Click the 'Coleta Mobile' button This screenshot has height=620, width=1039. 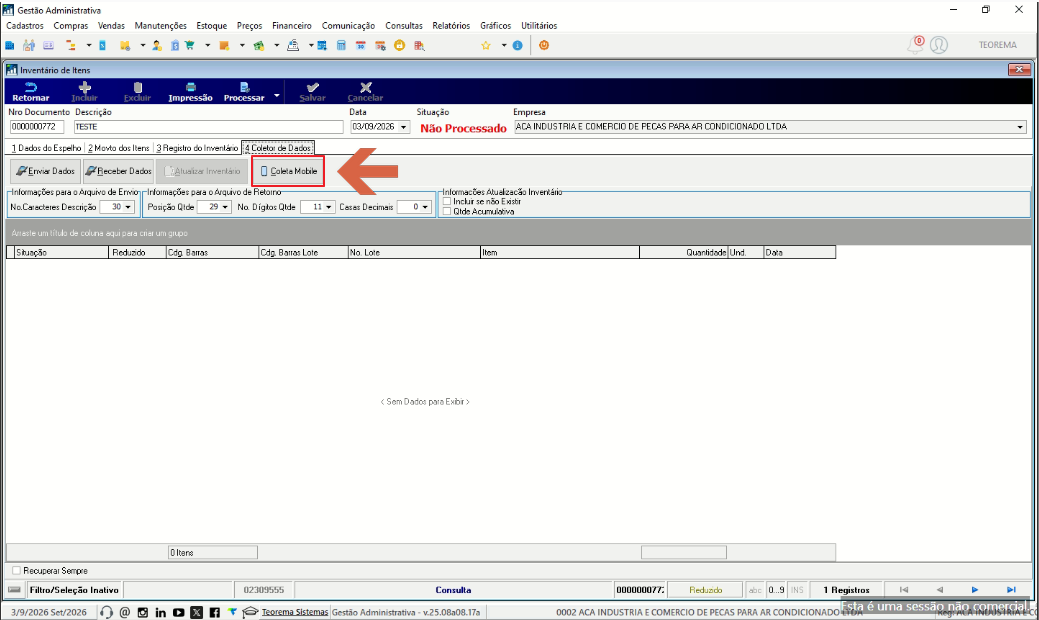coord(288,171)
